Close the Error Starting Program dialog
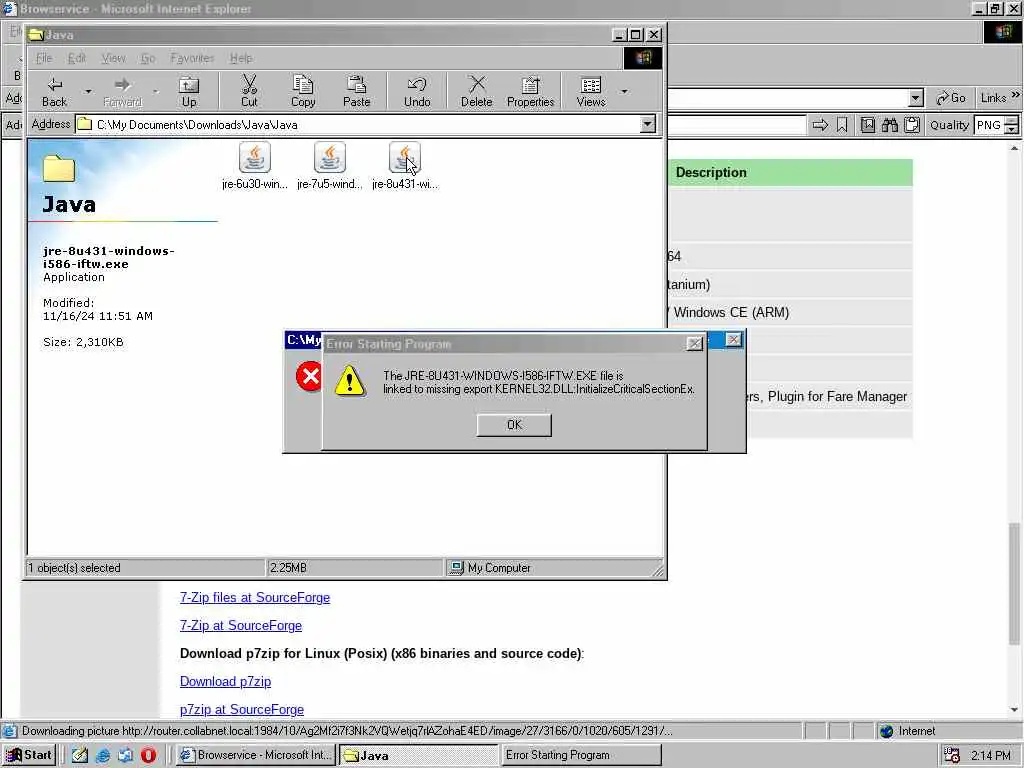 tap(695, 344)
